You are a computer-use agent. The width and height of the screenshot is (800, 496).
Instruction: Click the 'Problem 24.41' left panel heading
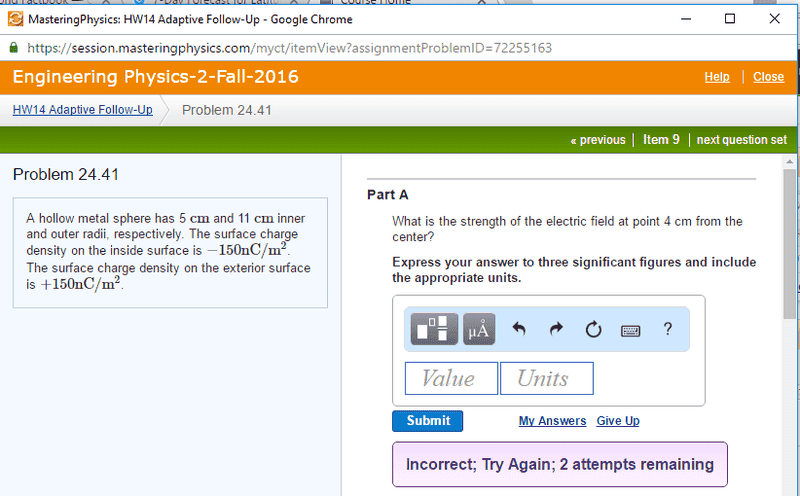click(66, 175)
